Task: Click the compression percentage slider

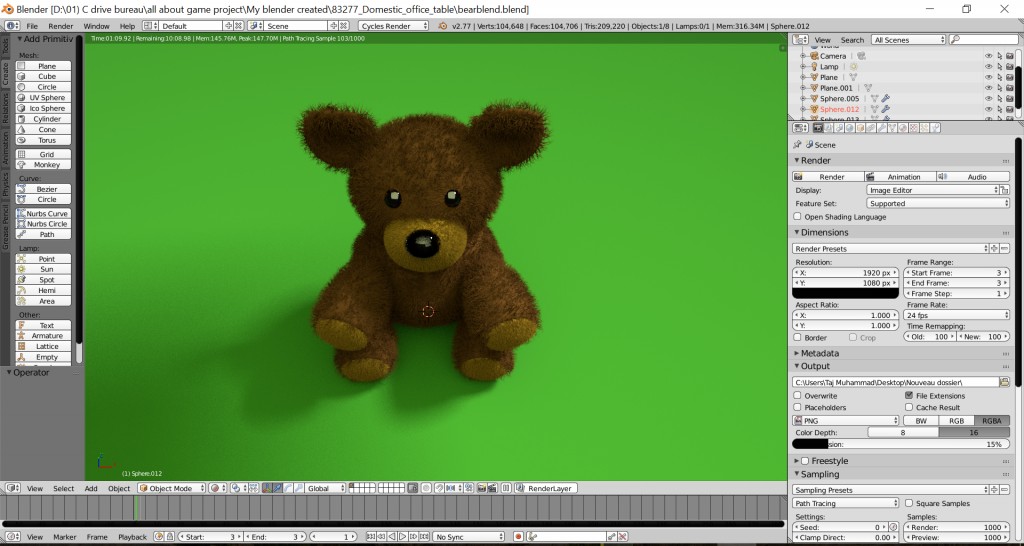Action: (901, 443)
